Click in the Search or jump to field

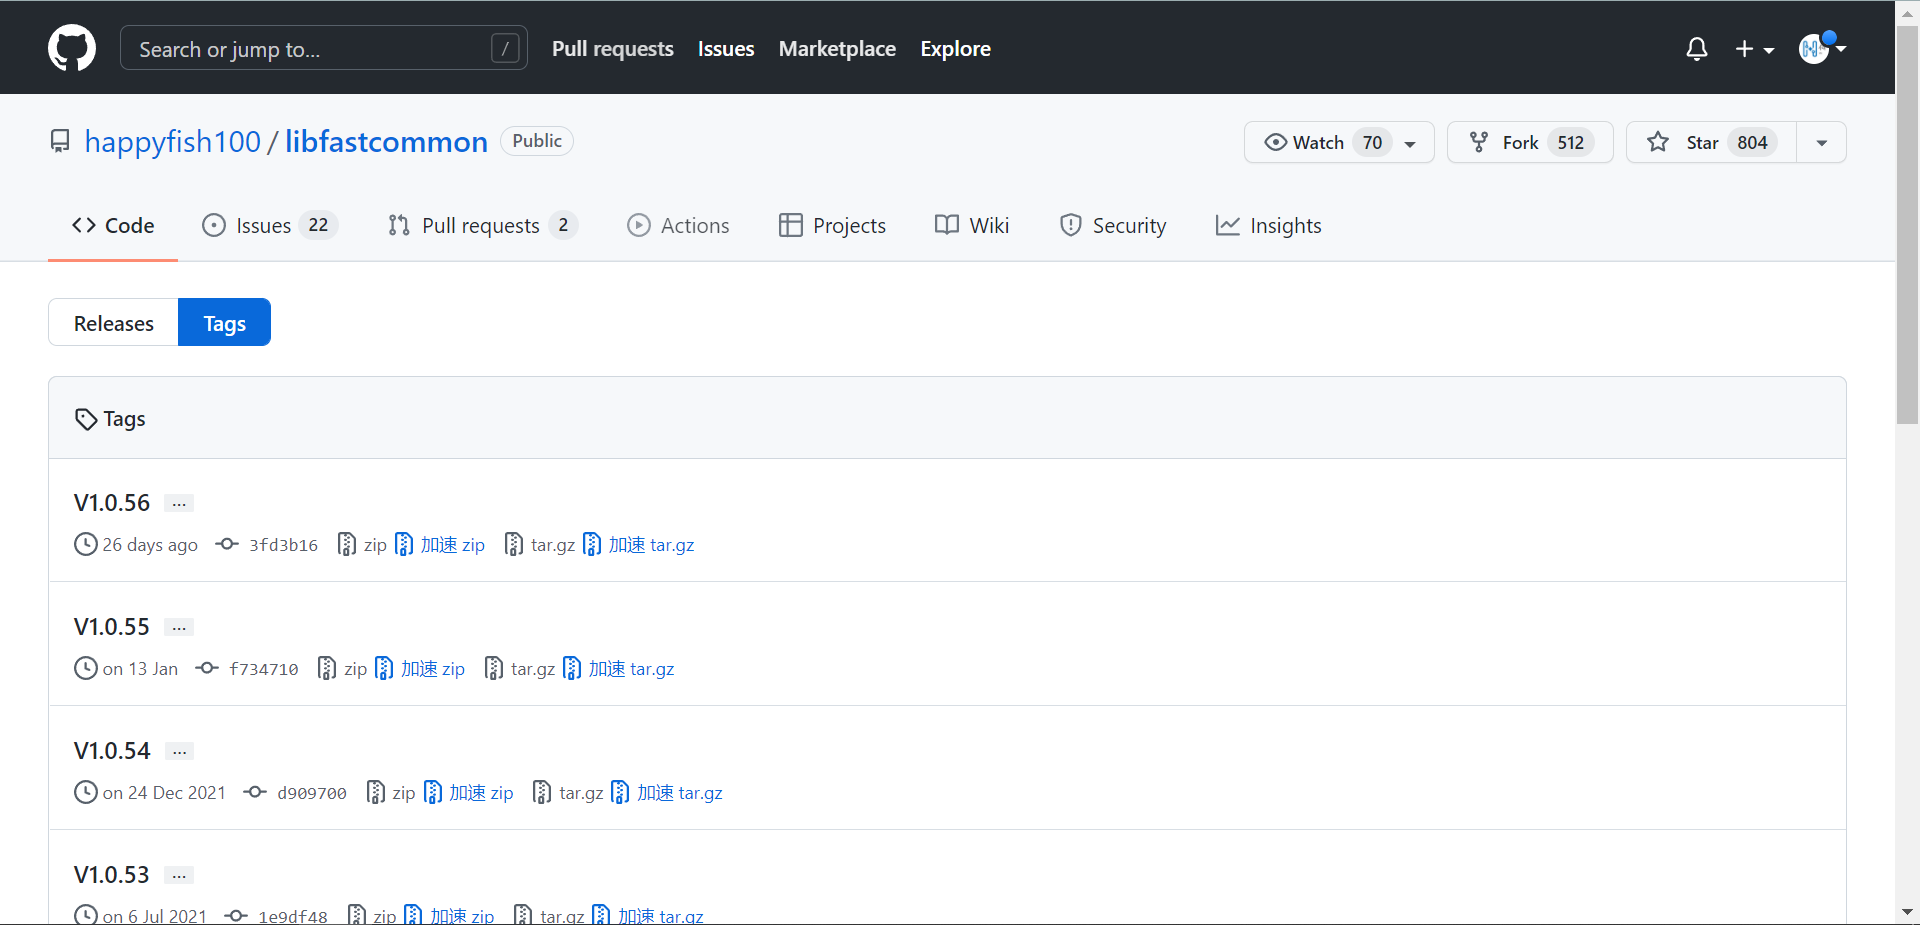(x=323, y=48)
